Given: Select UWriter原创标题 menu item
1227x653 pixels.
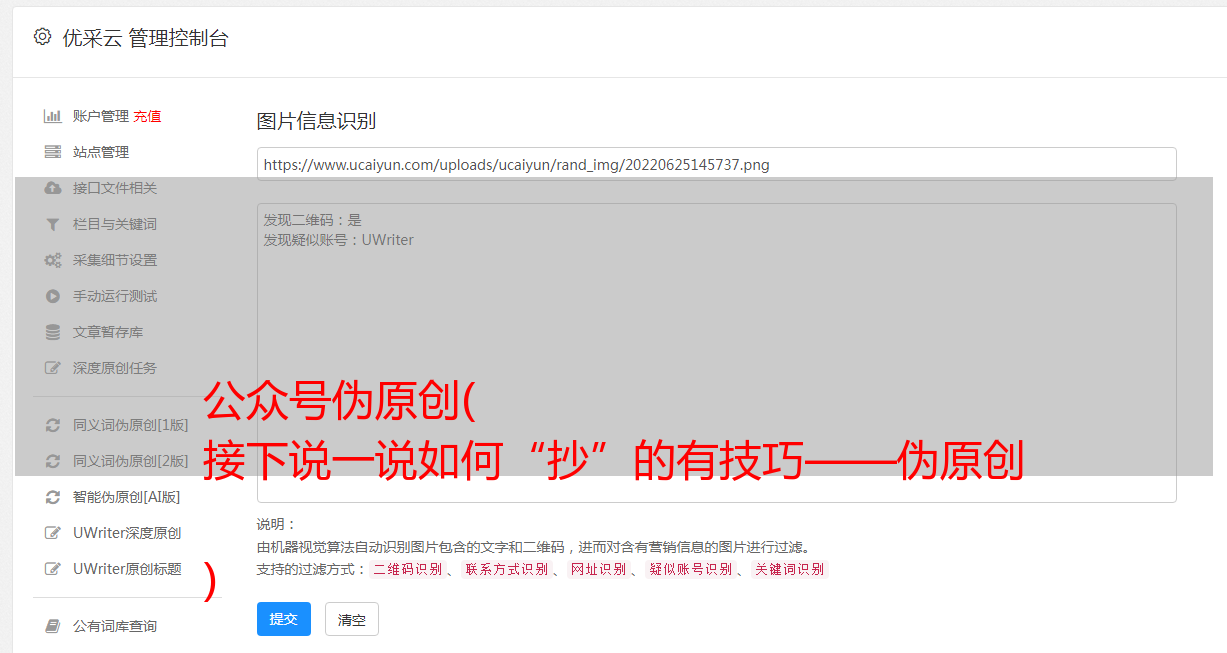Looking at the screenshot, I should coord(127,569).
